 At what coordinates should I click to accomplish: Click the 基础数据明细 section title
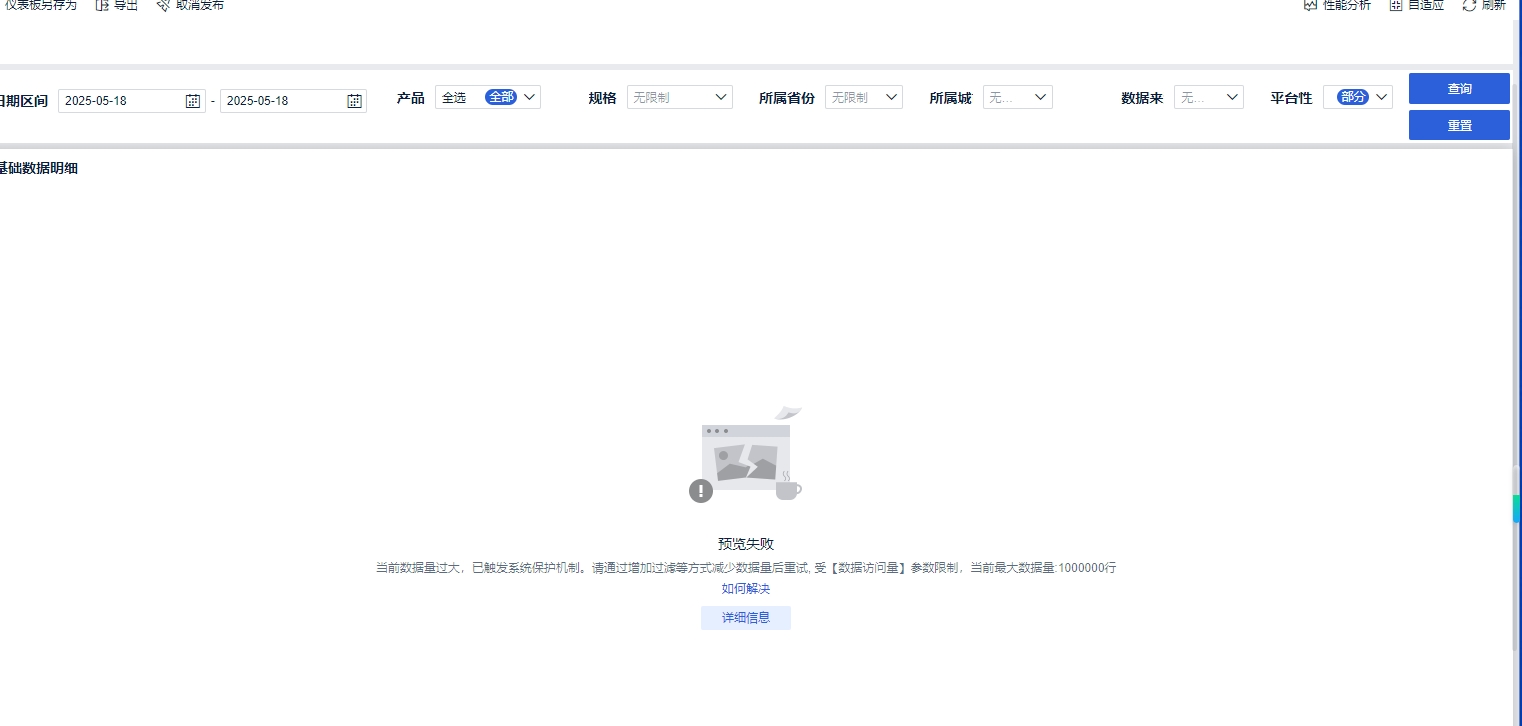click(38, 168)
